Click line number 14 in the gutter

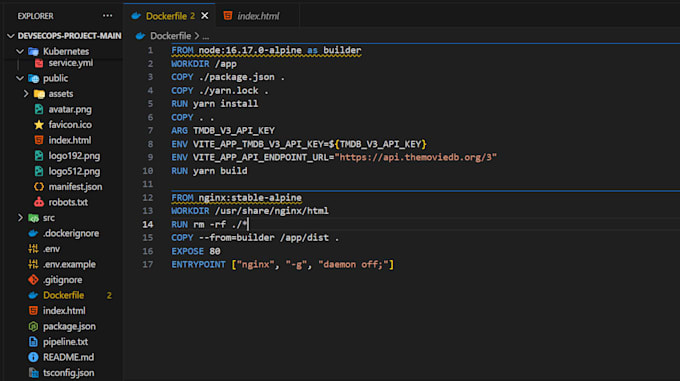click(147, 225)
